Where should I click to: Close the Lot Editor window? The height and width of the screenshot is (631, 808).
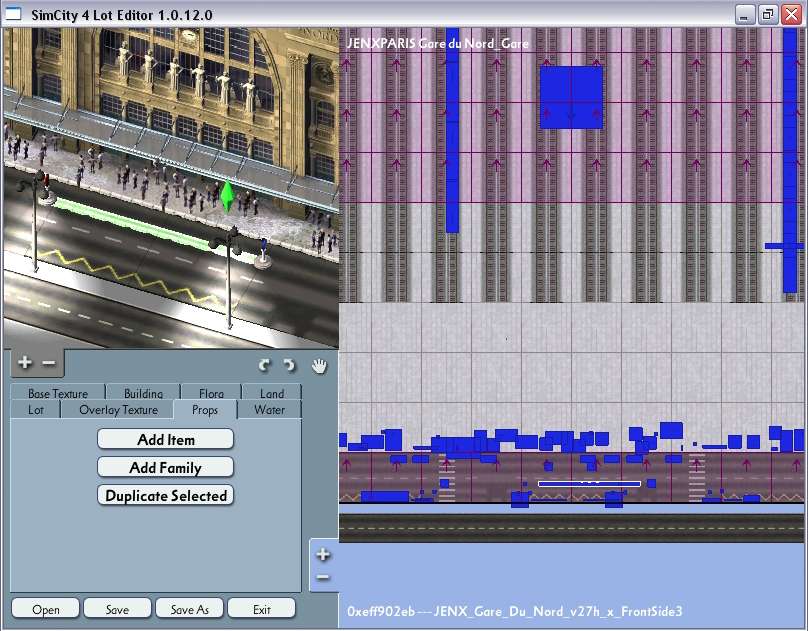tap(792, 14)
